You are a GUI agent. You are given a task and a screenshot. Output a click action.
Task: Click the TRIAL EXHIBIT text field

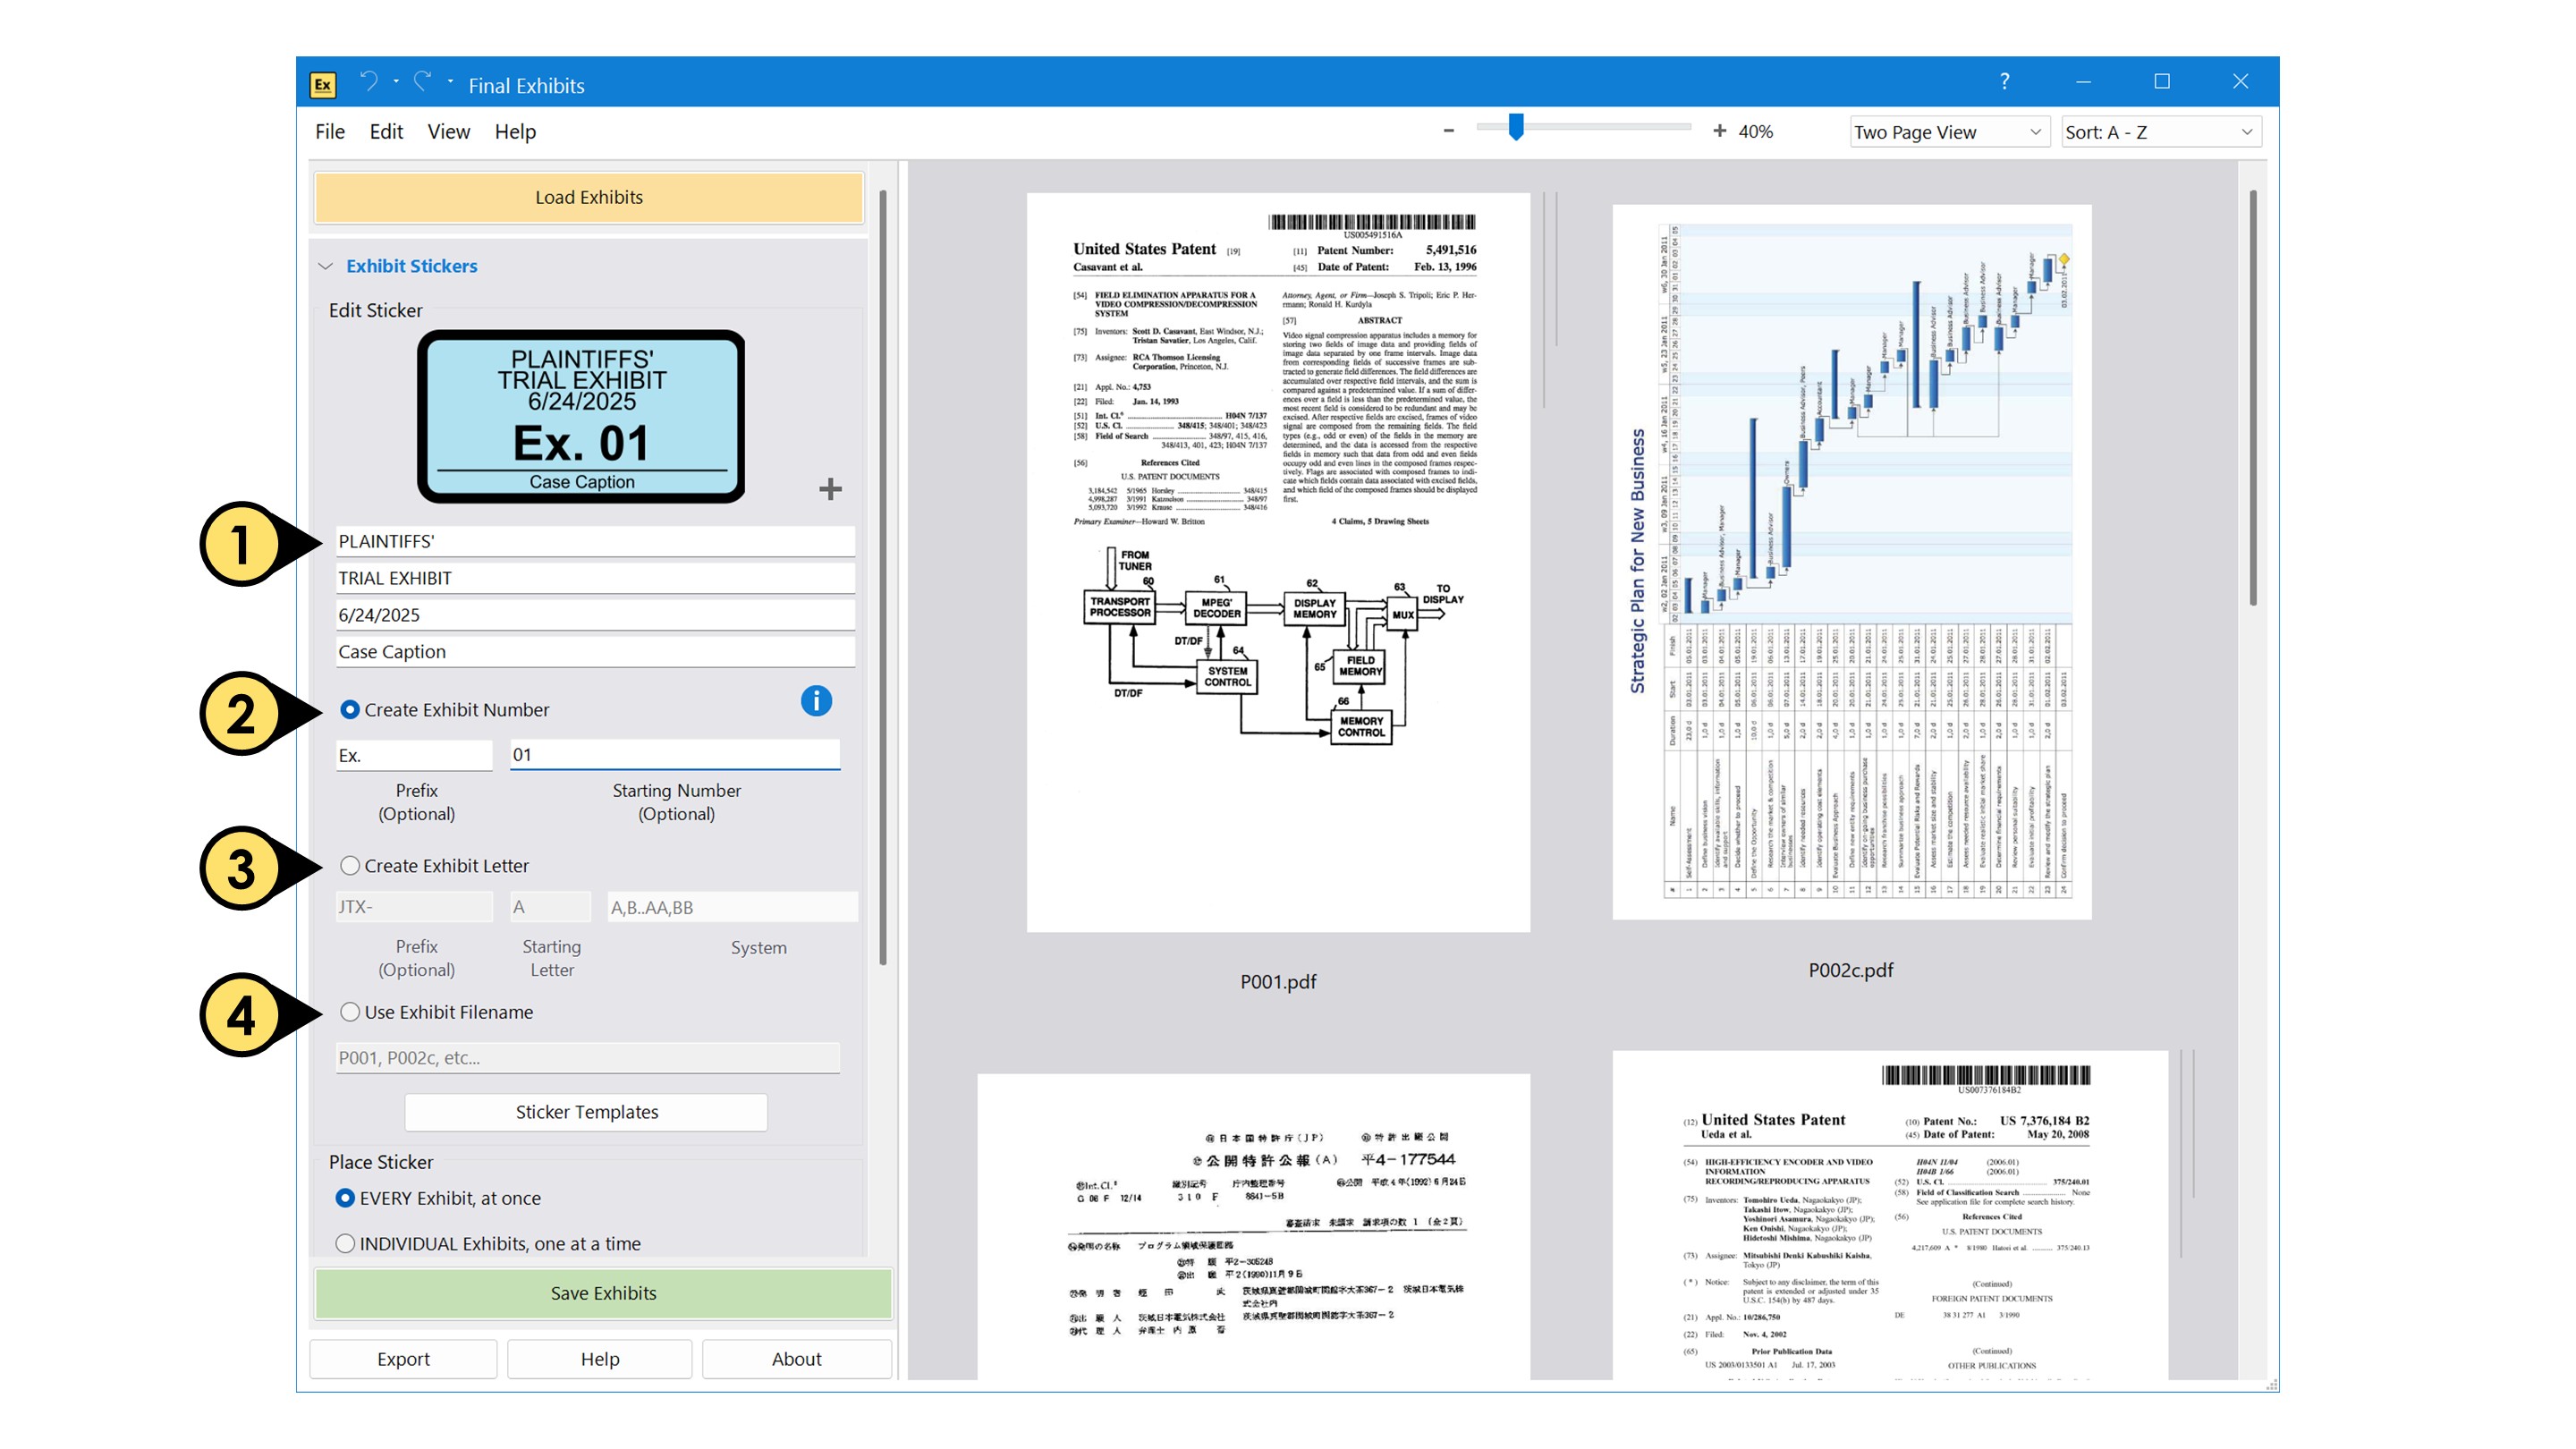pos(595,578)
